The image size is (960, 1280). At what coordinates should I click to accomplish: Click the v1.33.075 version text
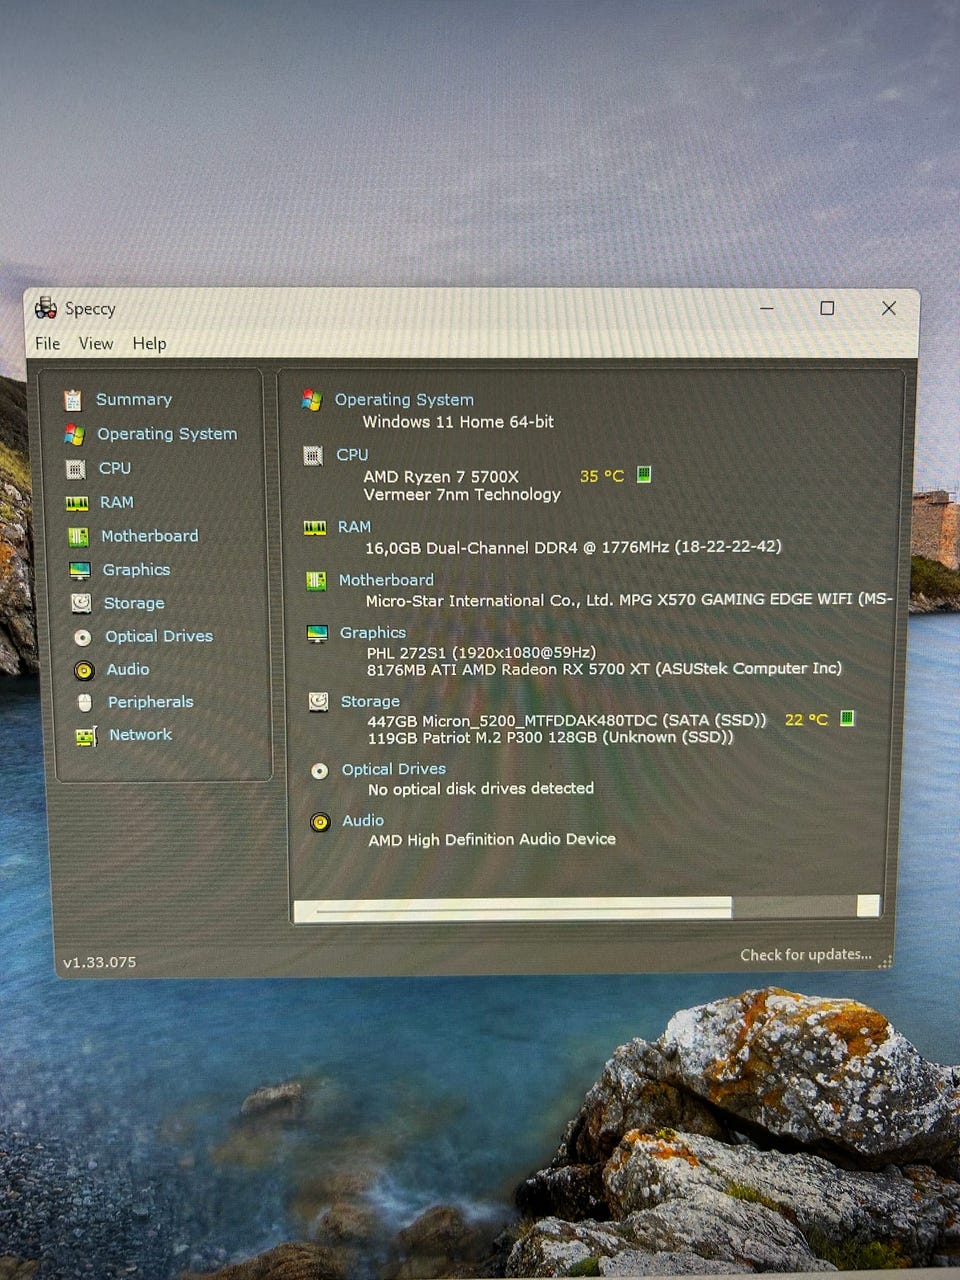click(99, 962)
